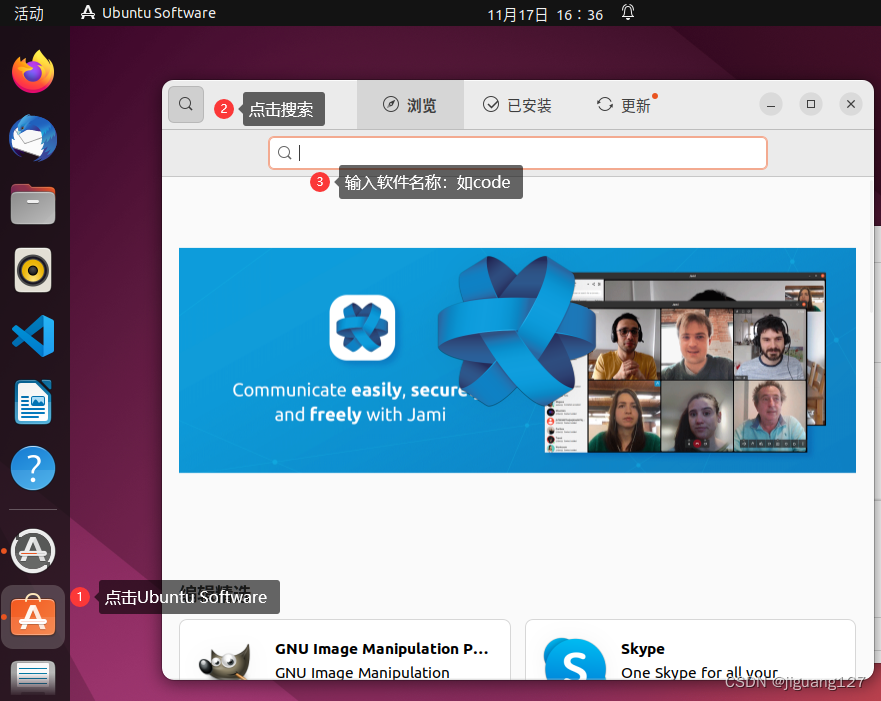Open the 活动 (Activities) menu

tap(27, 13)
